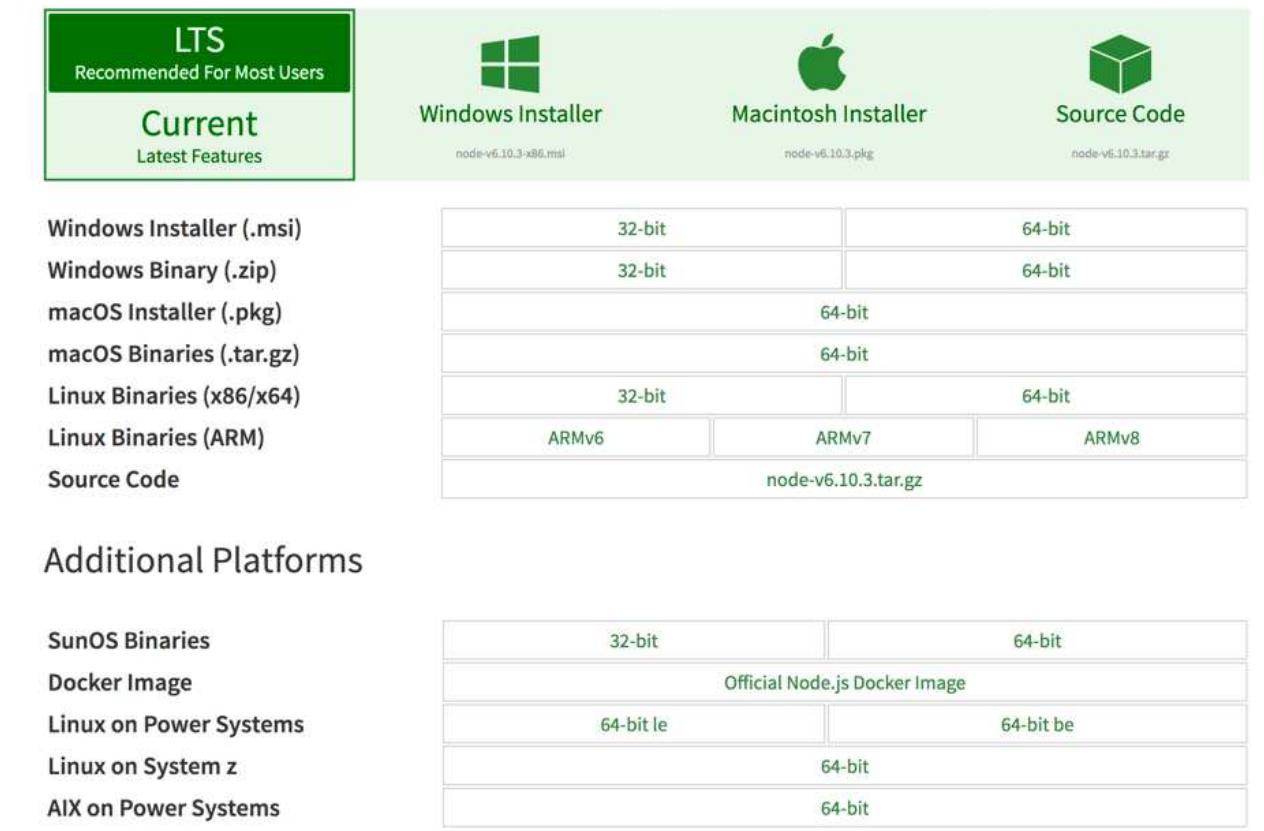Download 64-bit Windows Installer (.msi)
Screen dimensions: 1264x831
[x=1046, y=228]
